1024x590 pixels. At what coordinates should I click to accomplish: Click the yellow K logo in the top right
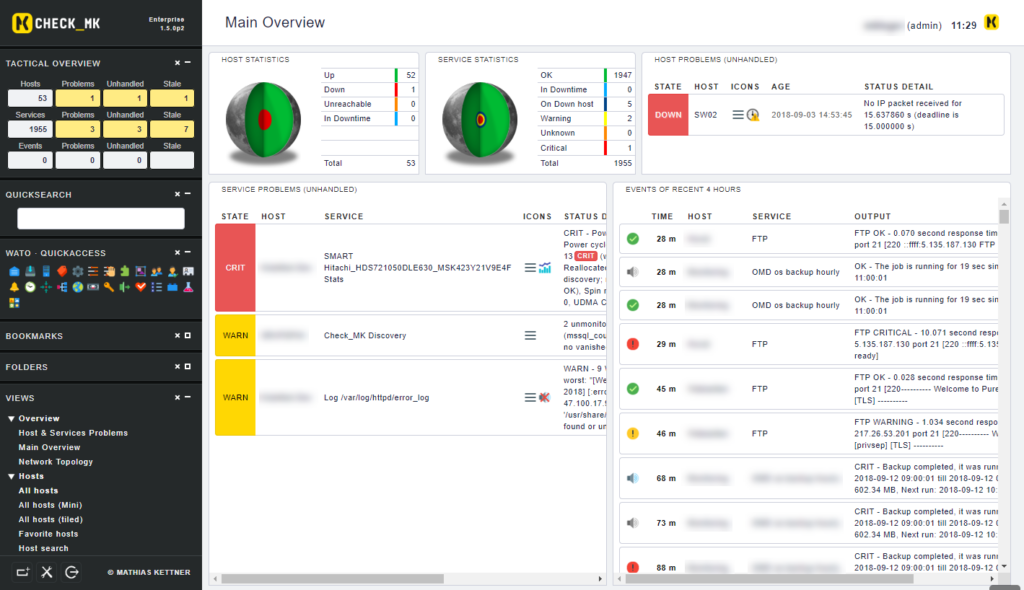pyautogui.click(x=991, y=22)
